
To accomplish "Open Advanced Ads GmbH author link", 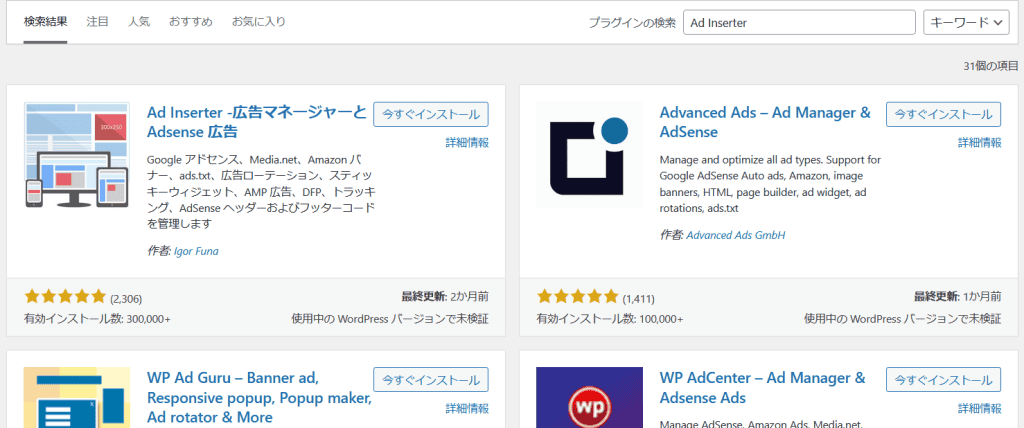I will tap(736, 235).
